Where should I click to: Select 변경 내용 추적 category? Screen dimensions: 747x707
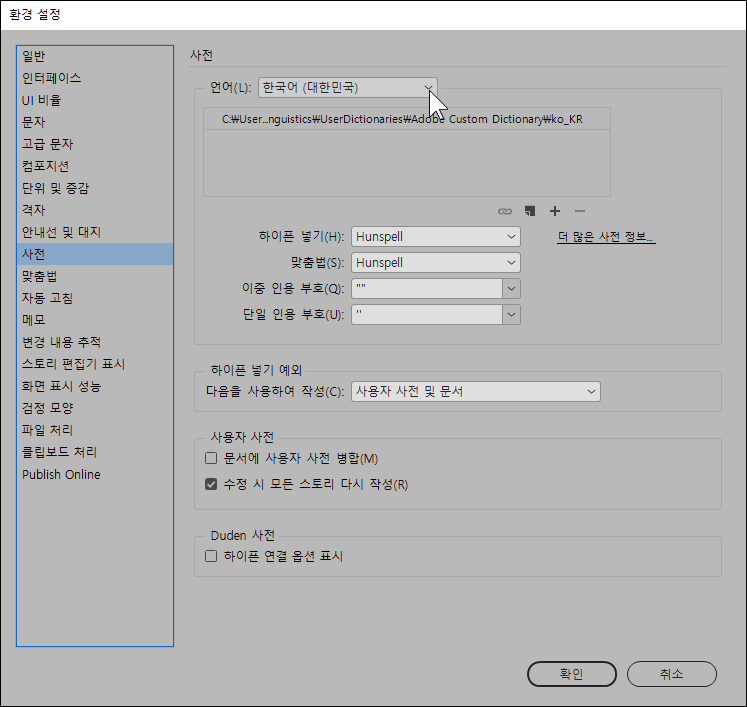tap(95, 342)
